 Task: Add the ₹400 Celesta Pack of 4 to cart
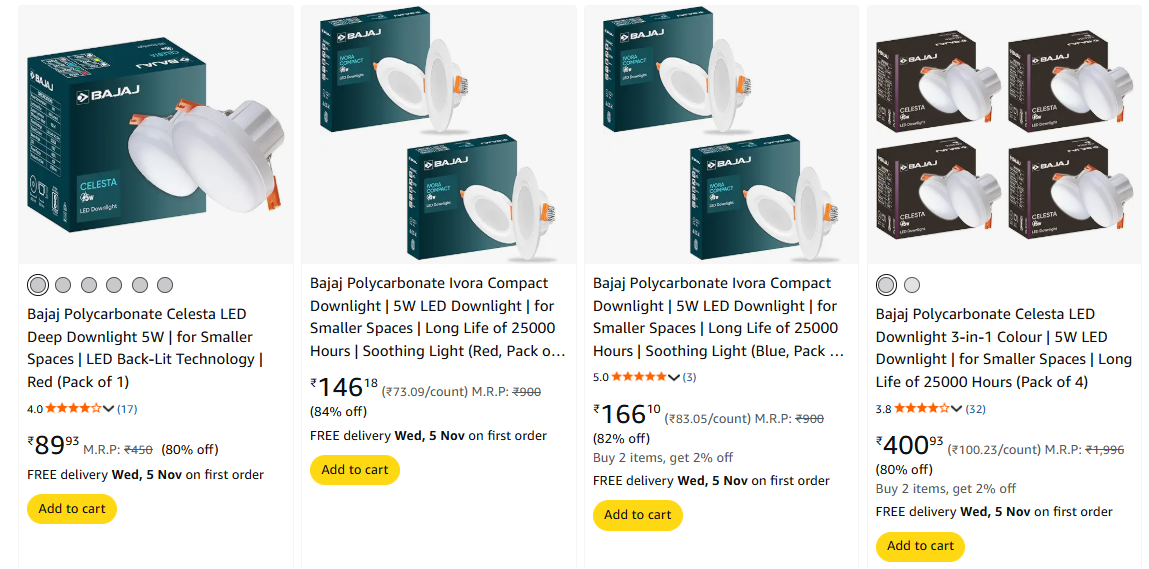[x=920, y=546]
